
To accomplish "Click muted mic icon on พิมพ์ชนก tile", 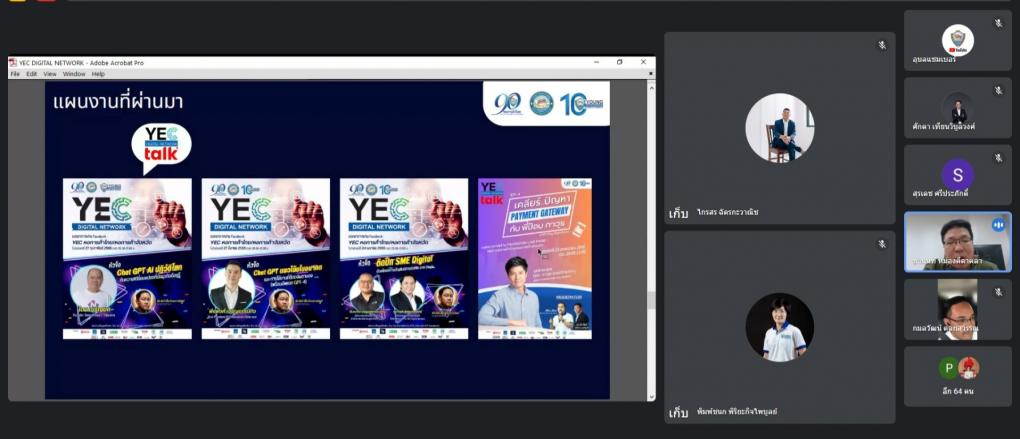I will coord(882,244).
